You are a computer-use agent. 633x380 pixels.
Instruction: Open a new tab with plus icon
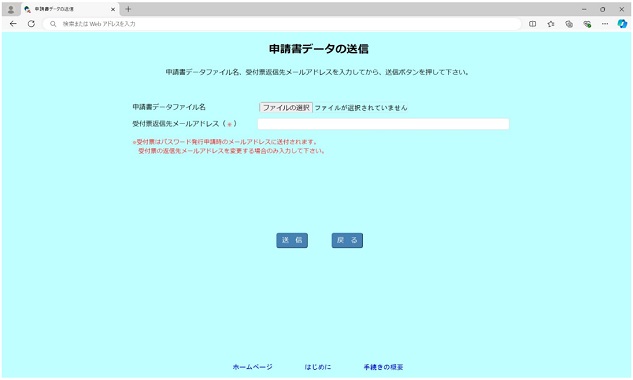[128, 9]
